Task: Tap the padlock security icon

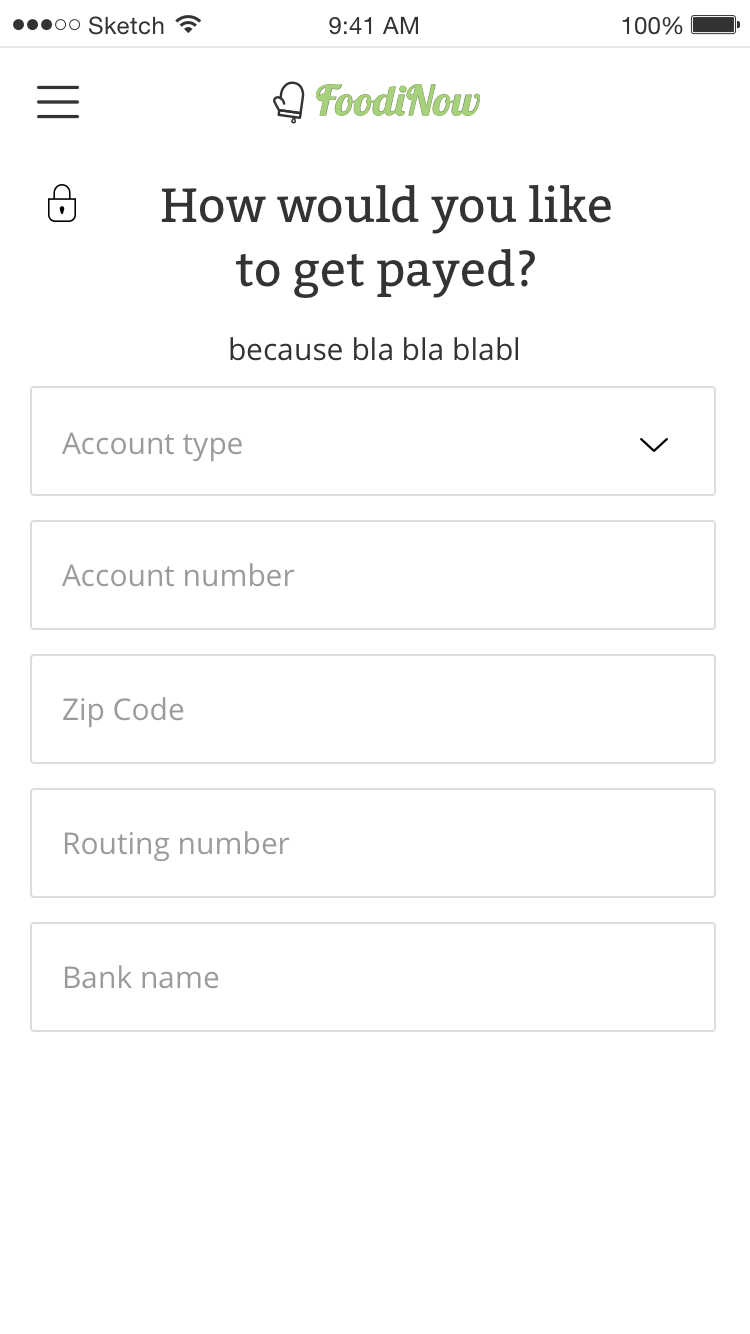Action: coord(62,203)
